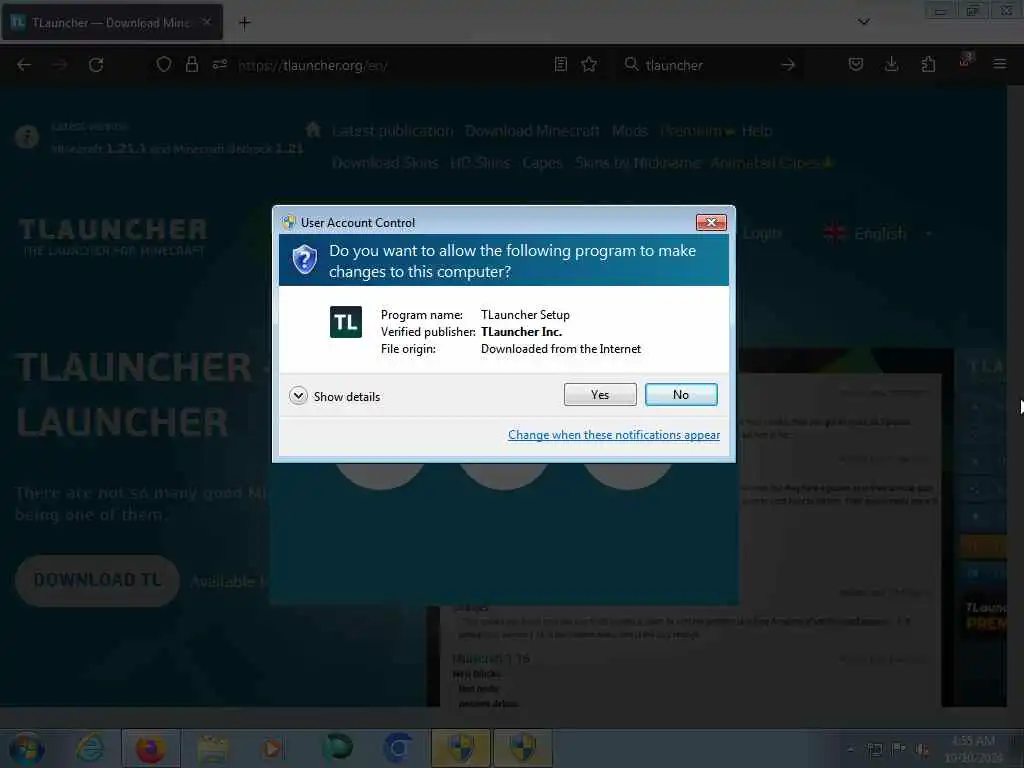
Task: Open HD Skins menu item
Action: [x=480, y=163]
